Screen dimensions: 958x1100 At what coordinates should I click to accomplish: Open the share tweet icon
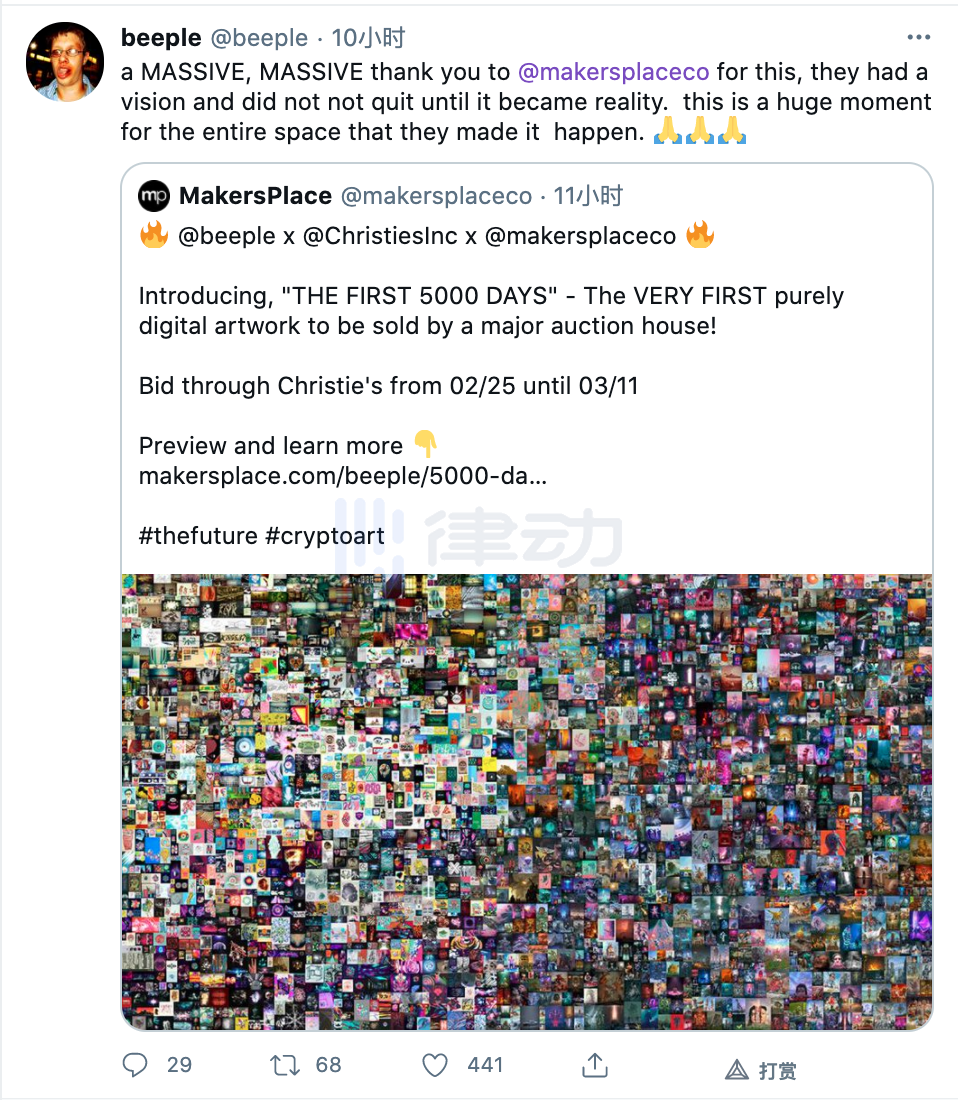tap(595, 1065)
